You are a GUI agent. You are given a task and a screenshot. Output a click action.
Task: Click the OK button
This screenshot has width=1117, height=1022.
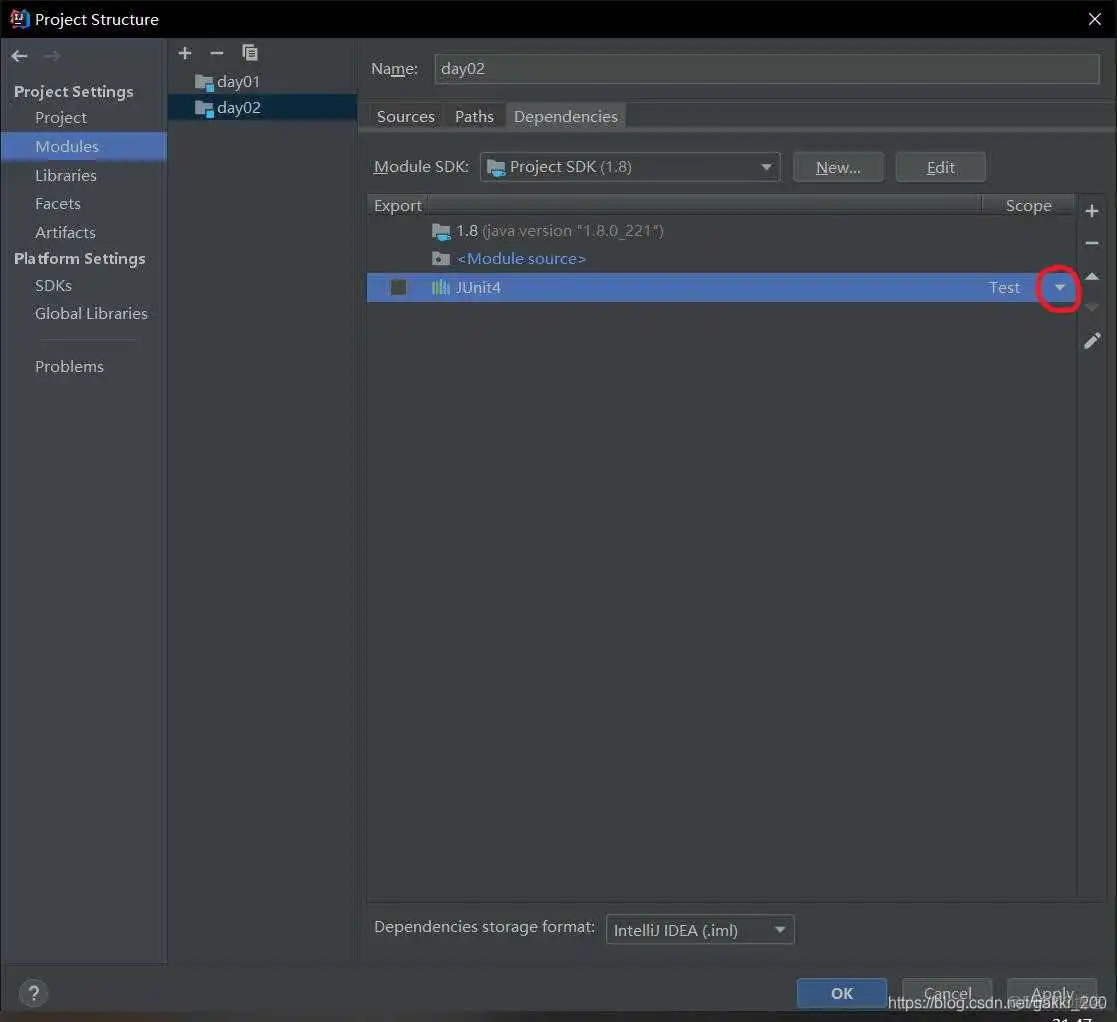(841, 993)
